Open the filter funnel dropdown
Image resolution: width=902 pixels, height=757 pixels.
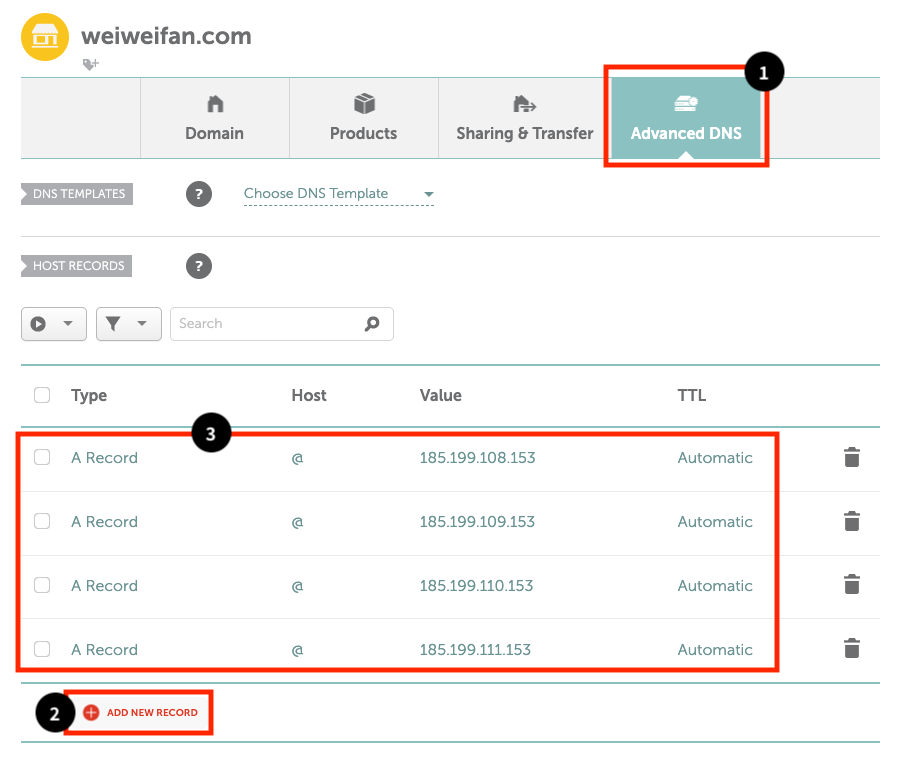pos(128,324)
